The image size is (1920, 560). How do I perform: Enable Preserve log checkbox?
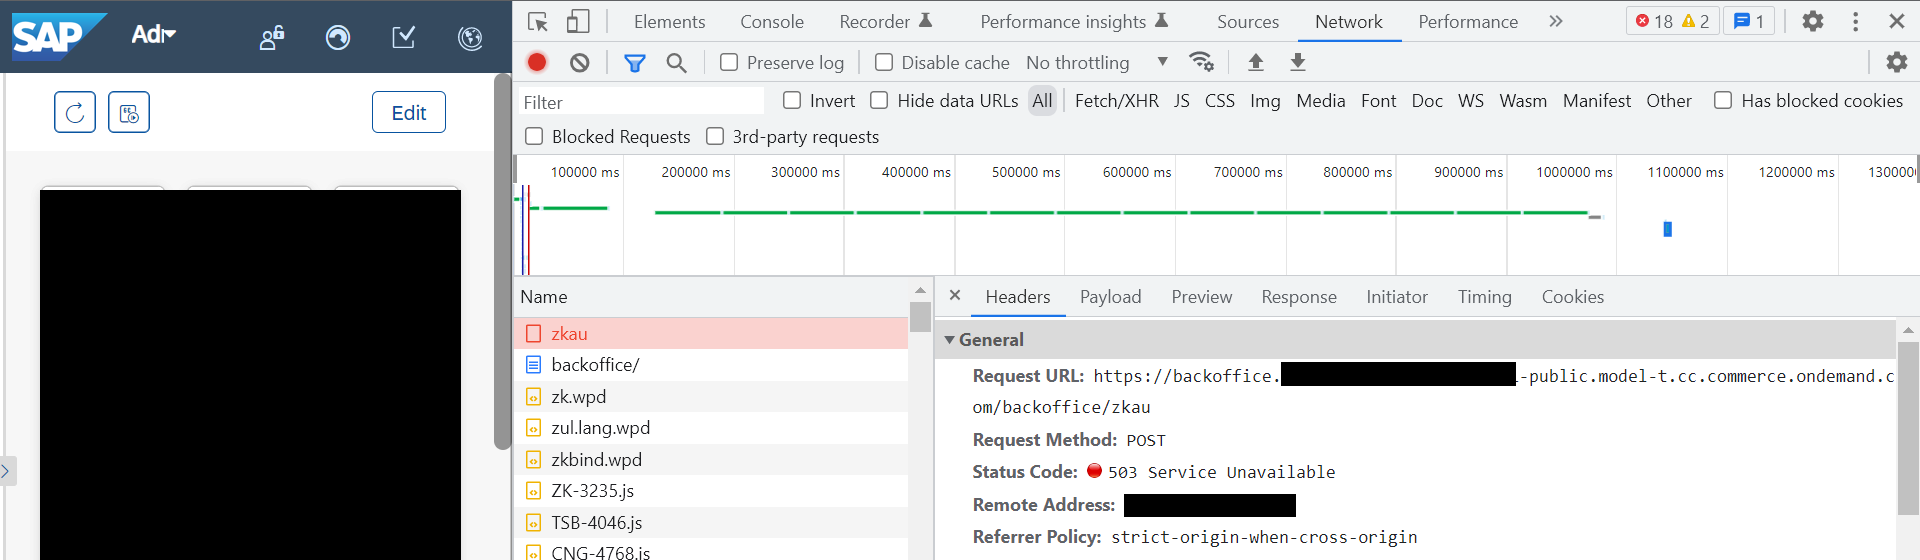point(729,62)
